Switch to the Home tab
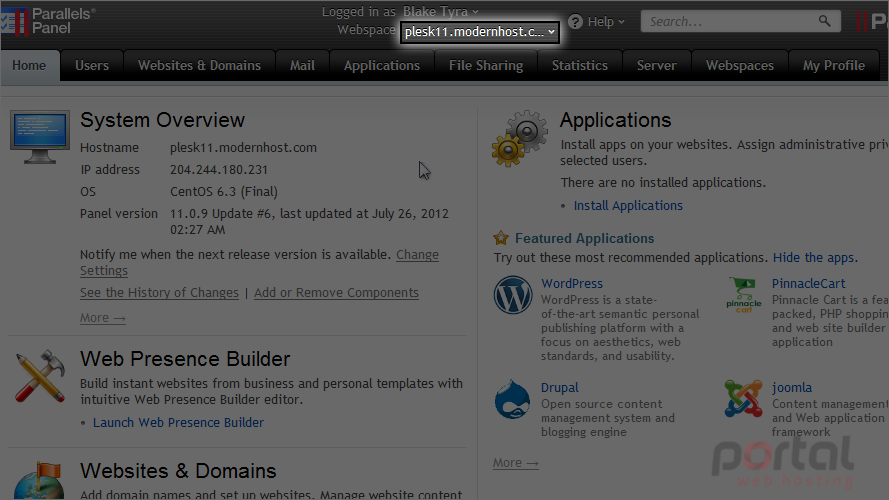Viewport: 889px width, 500px height. point(29,65)
